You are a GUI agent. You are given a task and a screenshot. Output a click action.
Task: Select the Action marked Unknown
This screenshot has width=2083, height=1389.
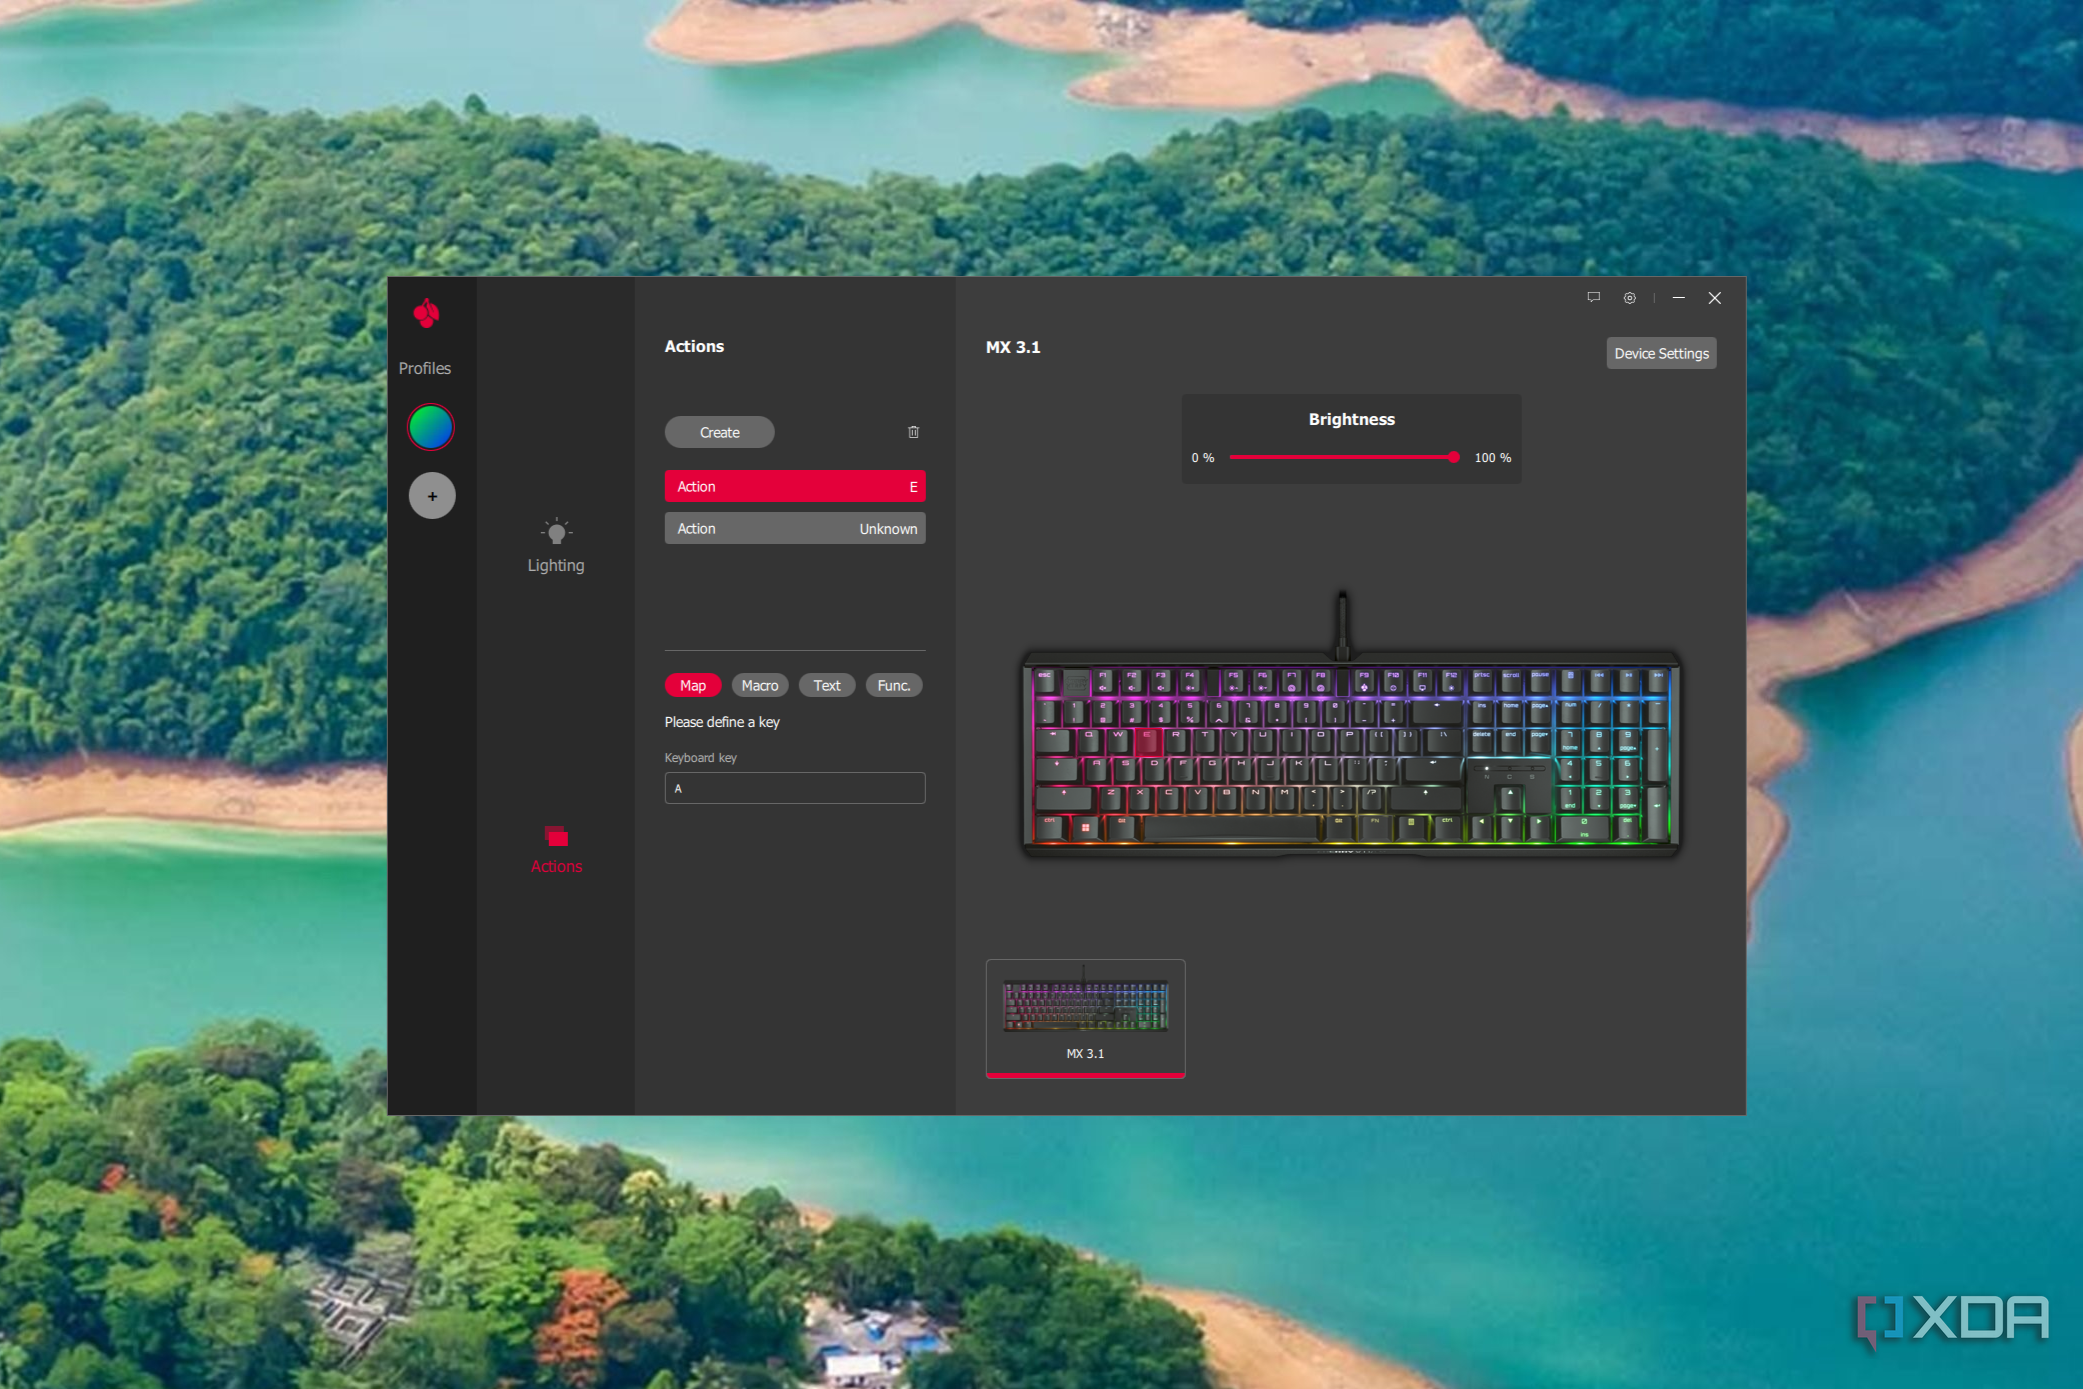tap(795, 528)
